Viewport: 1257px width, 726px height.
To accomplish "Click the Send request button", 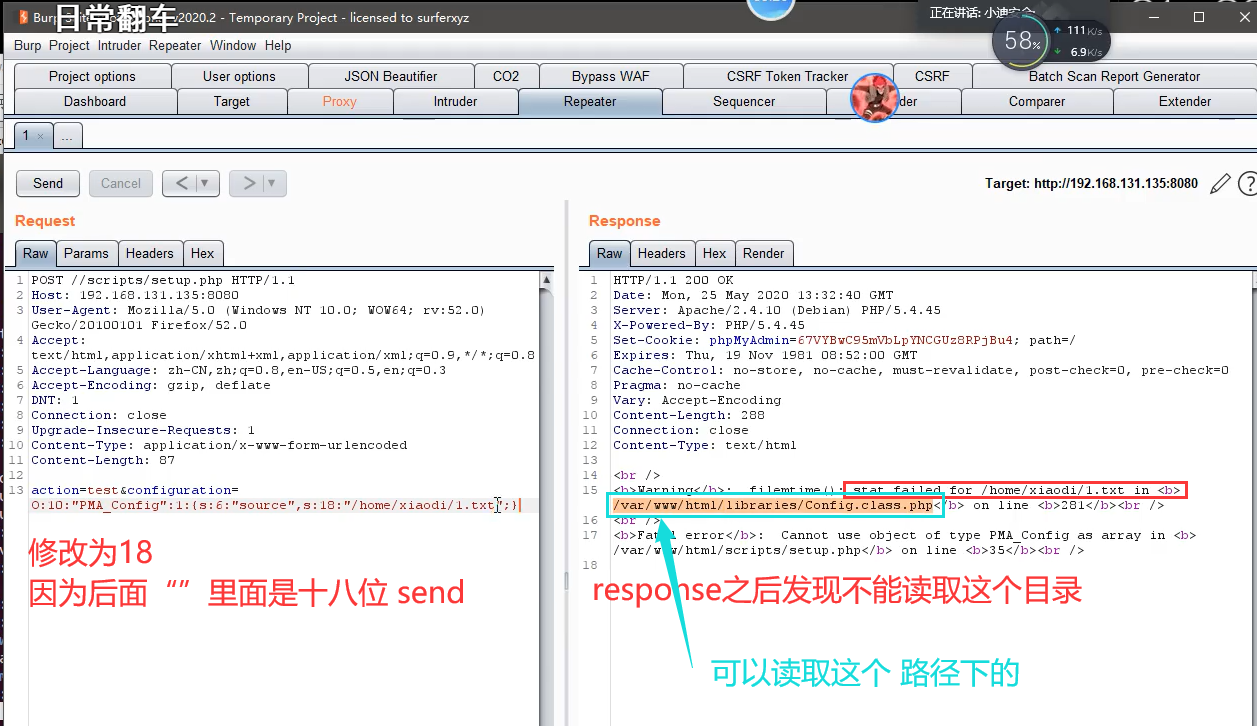I will click(x=48, y=183).
